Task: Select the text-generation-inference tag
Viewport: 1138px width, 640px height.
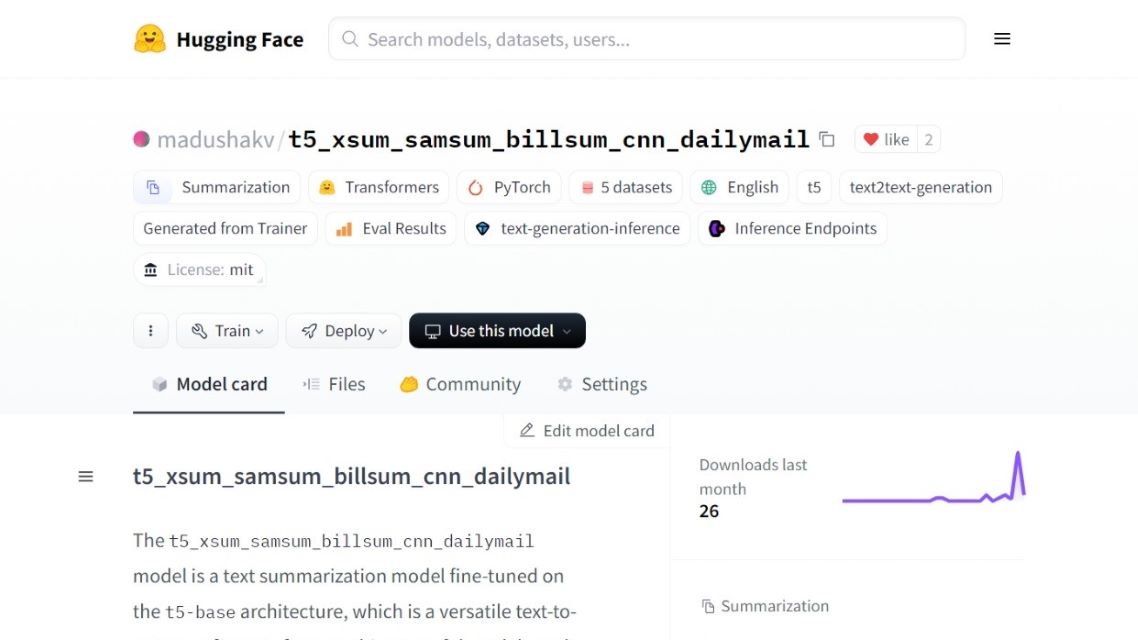Action: 577,228
